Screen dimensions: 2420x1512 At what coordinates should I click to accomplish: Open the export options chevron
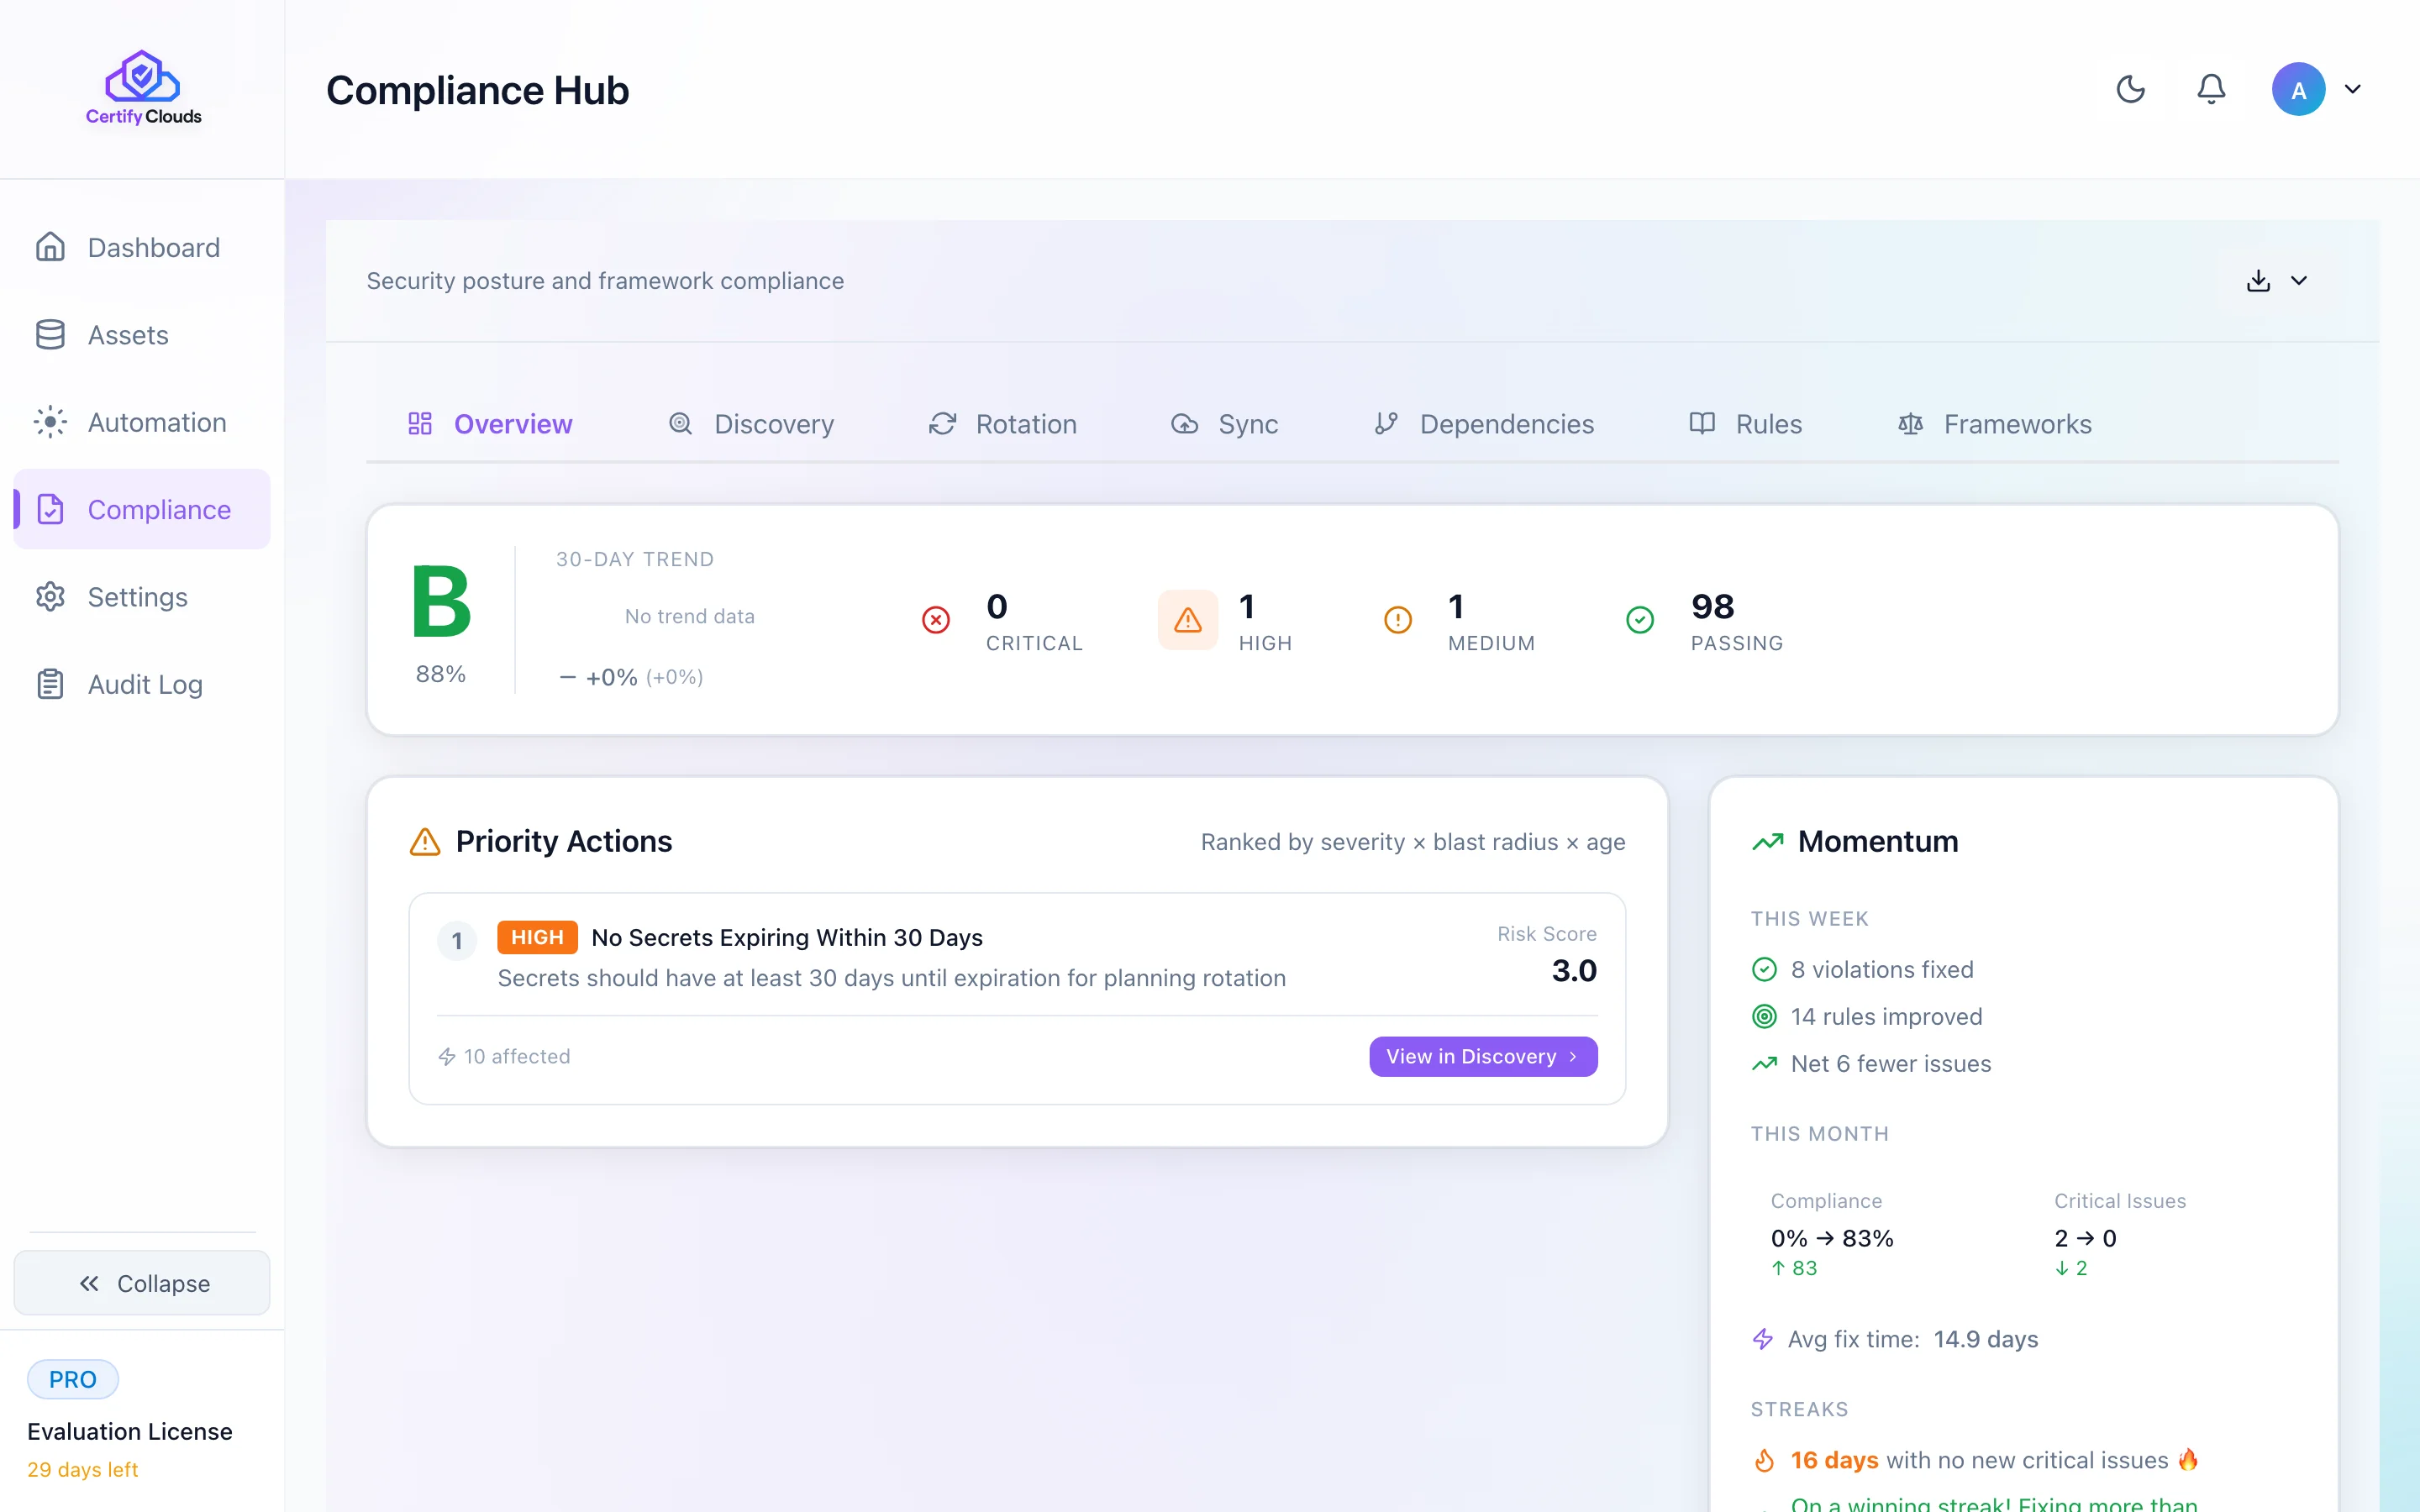point(2299,281)
